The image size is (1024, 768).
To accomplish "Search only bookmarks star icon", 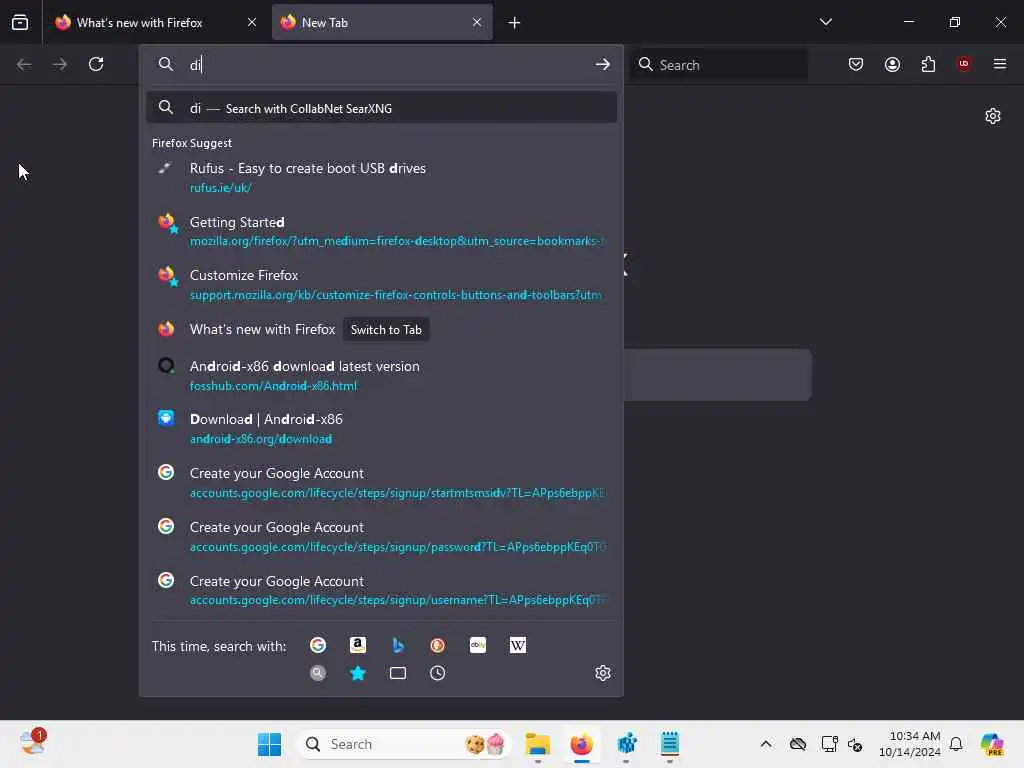I will point(358,673).
